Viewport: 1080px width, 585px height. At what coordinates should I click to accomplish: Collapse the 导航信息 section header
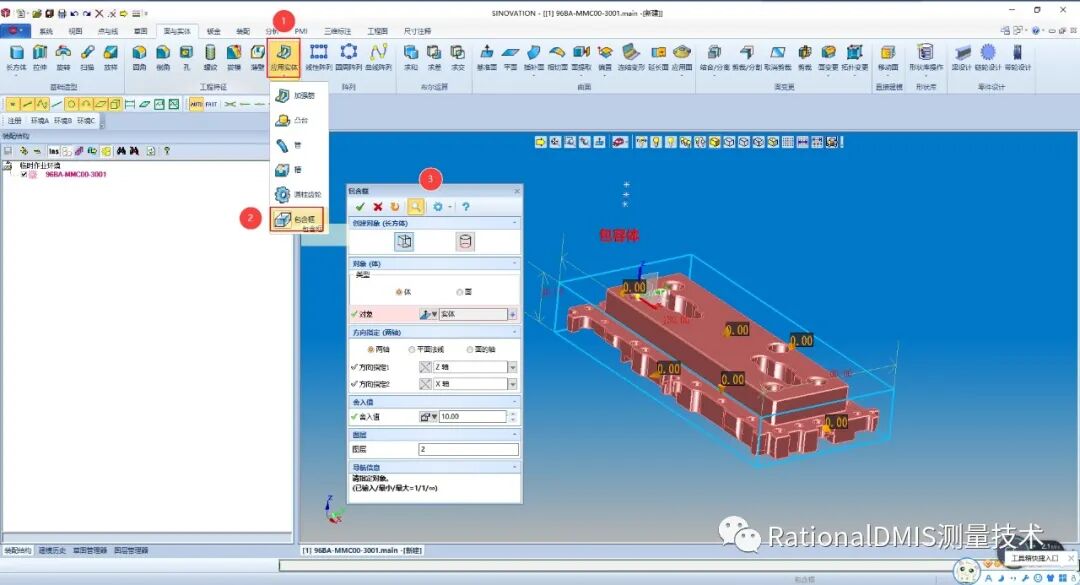point(435,467)
